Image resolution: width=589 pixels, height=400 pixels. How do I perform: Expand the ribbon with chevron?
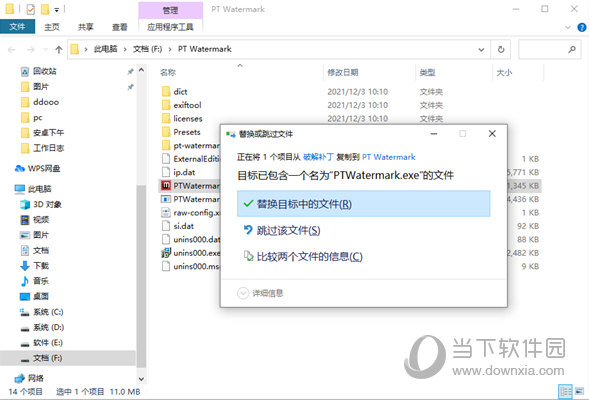(568, 27)
